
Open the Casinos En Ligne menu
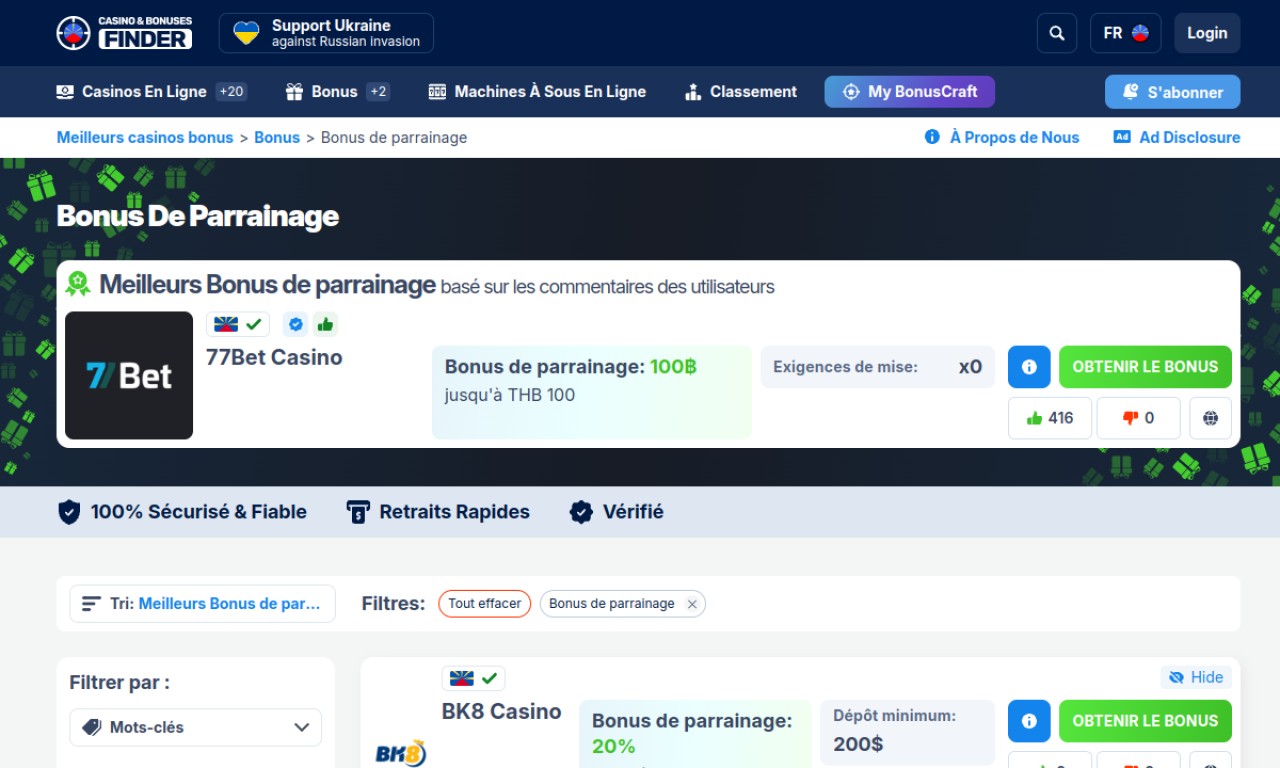tap(151, 92)
